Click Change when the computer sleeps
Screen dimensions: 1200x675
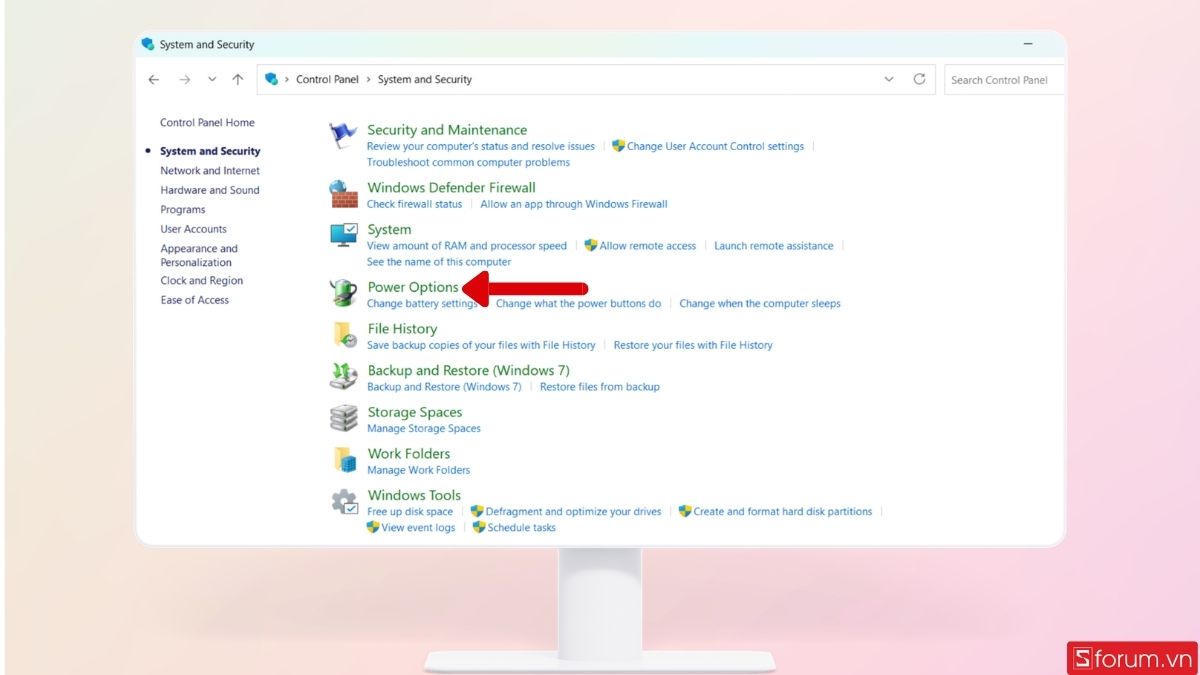[x=760, y=303]
